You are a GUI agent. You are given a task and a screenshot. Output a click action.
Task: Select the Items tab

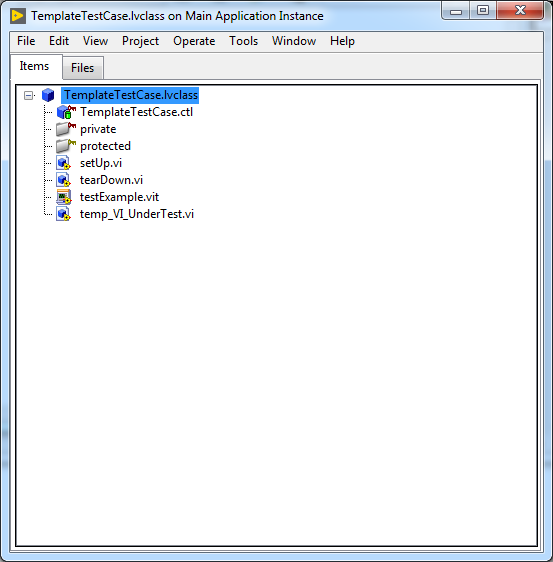[35, 66]
